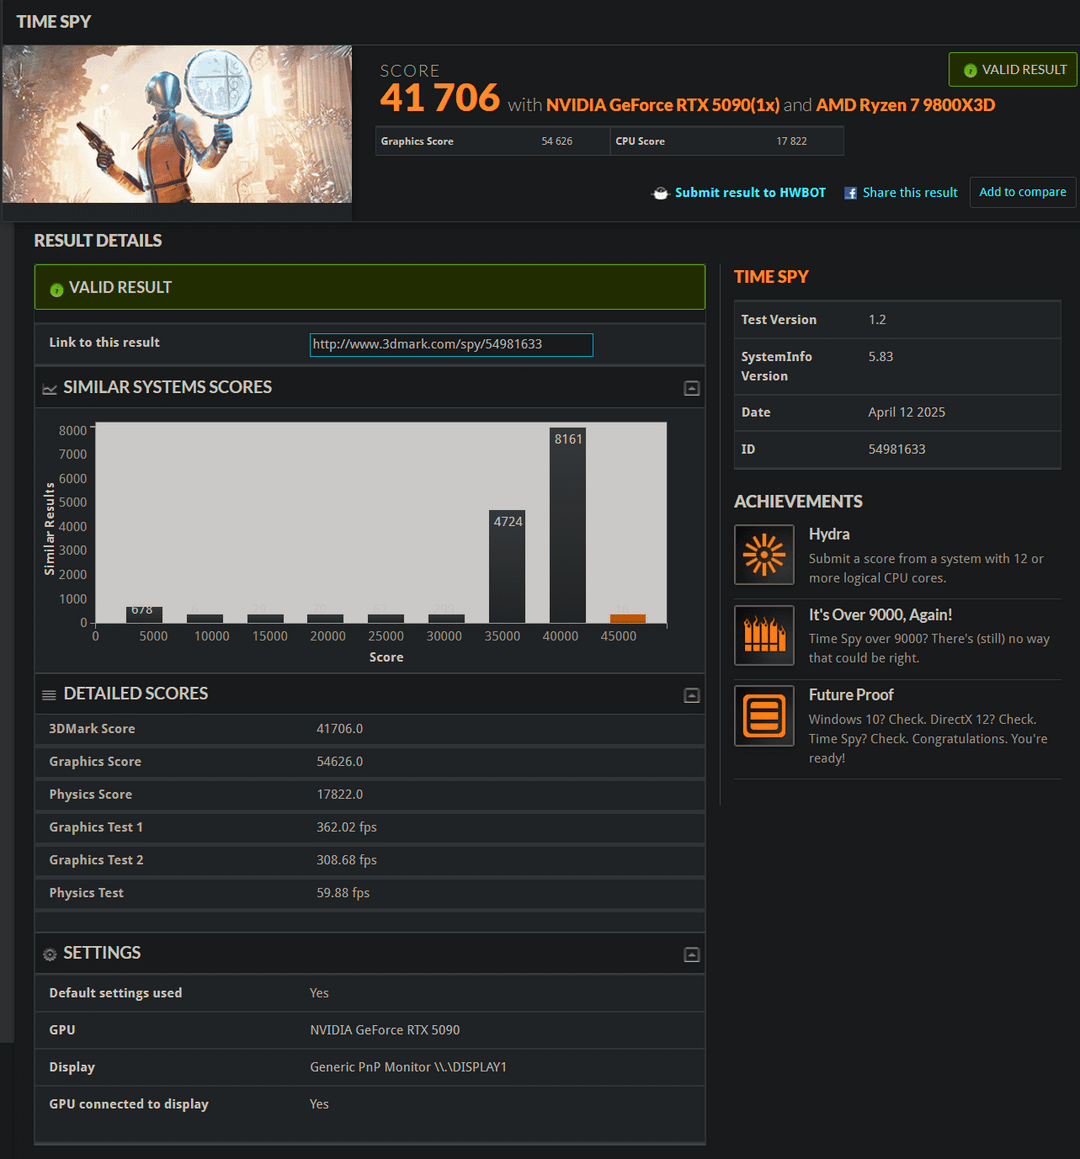
Task: Click the TIME SPY page title
Action: tap(54, 22)
